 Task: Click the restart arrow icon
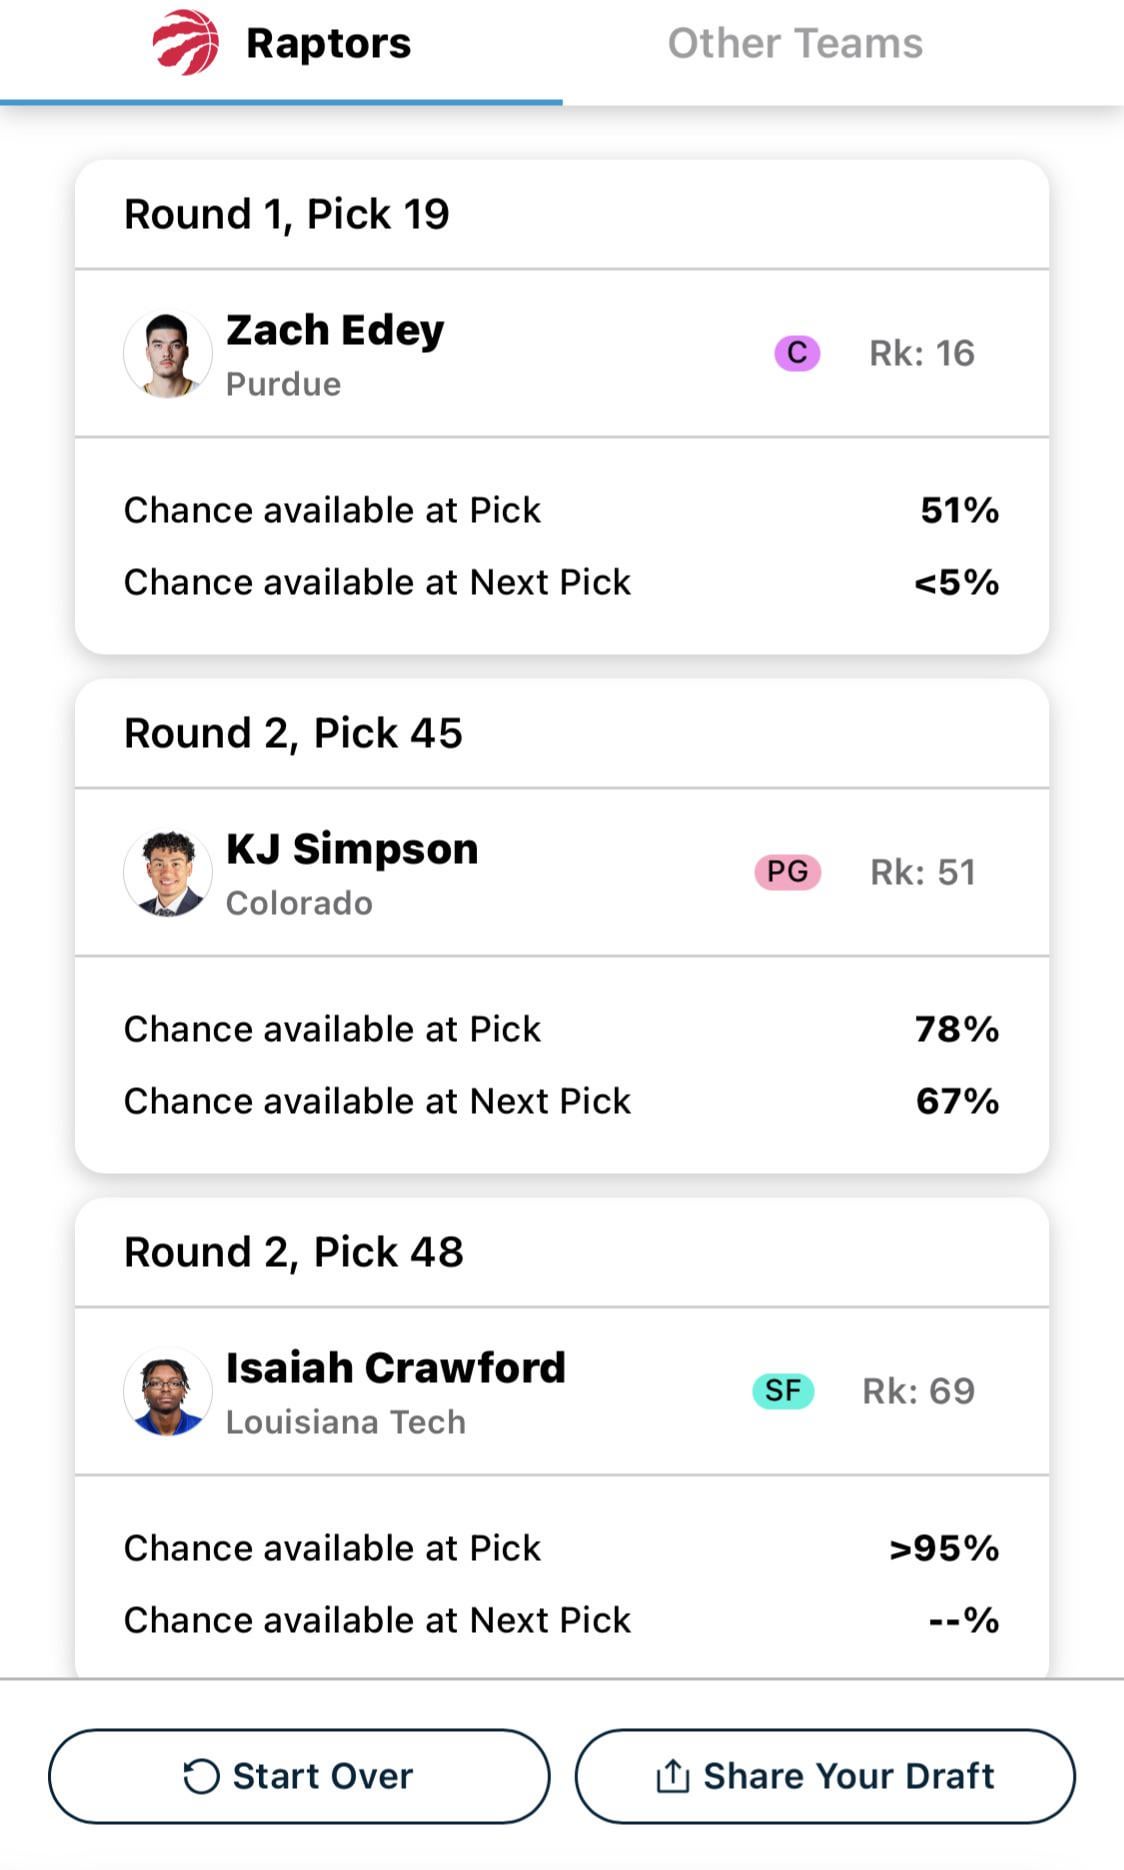(x=201, y=1777)
